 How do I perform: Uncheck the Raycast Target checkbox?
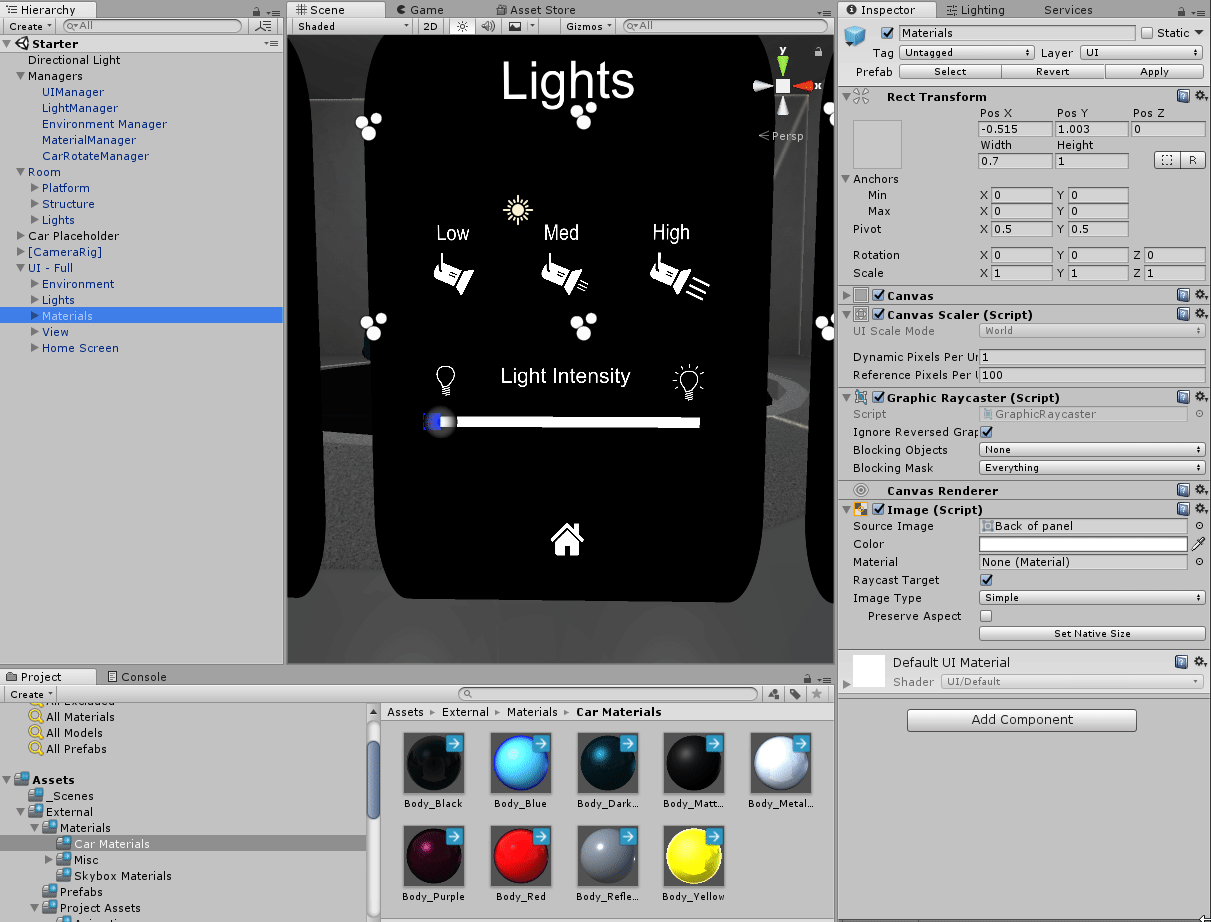986,580
